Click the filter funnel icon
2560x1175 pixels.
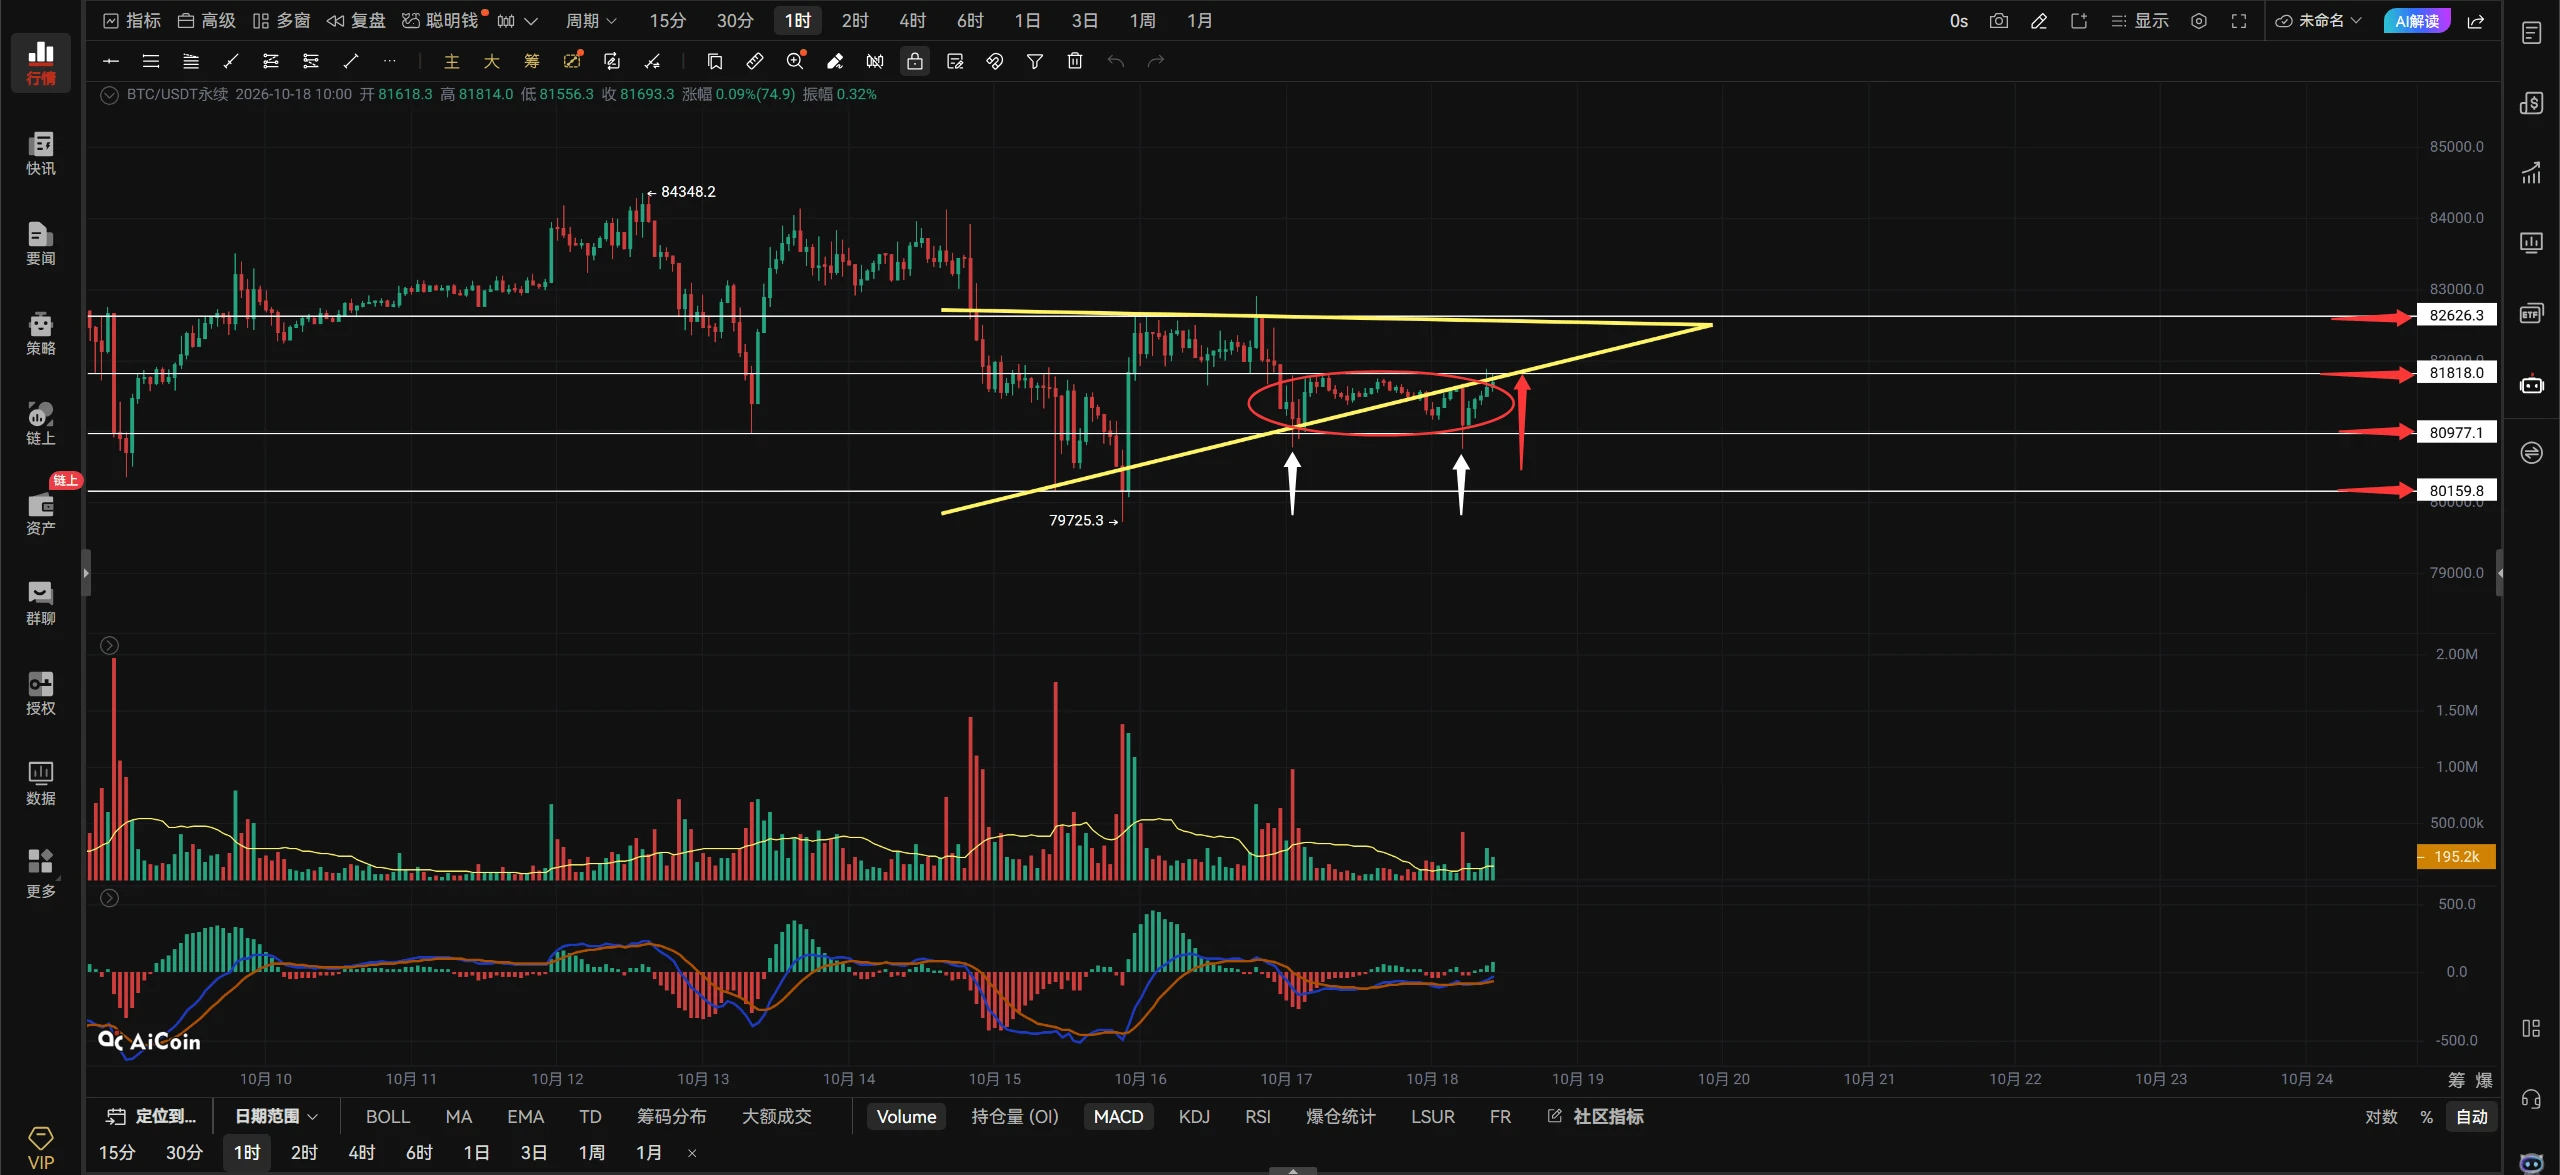point(1035,61)
